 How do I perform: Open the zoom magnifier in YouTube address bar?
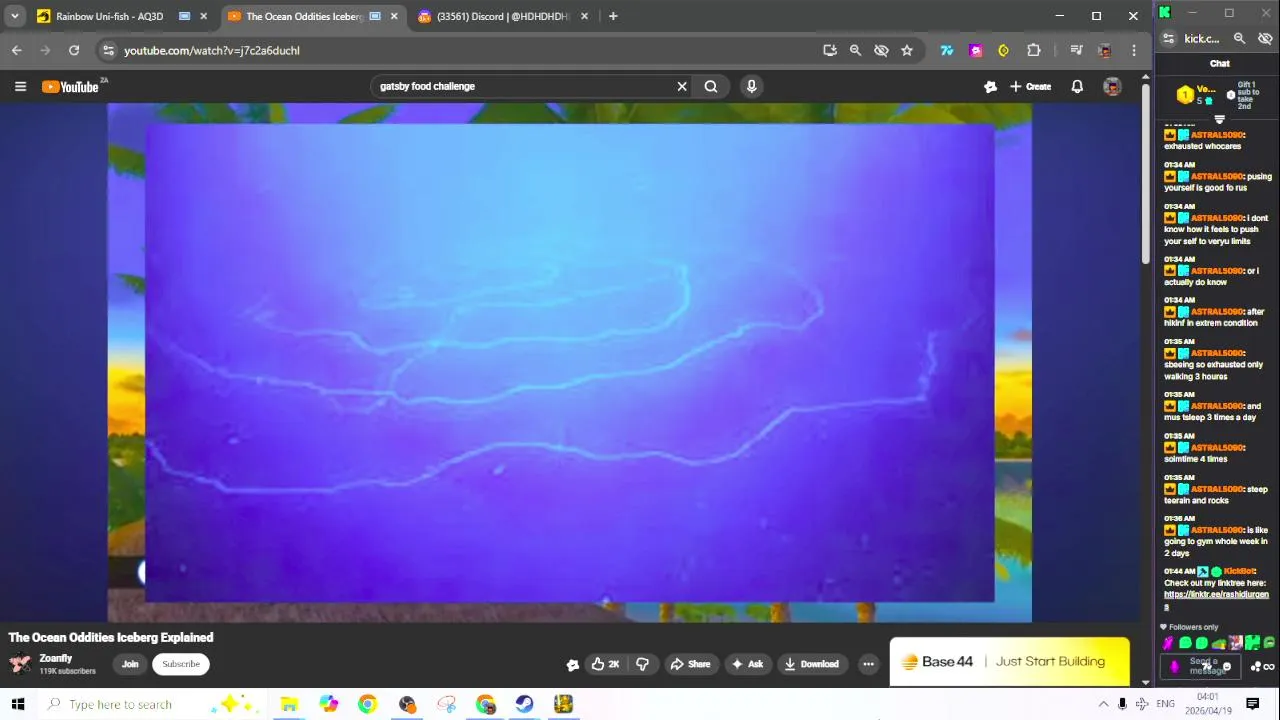tap(855, 50)
